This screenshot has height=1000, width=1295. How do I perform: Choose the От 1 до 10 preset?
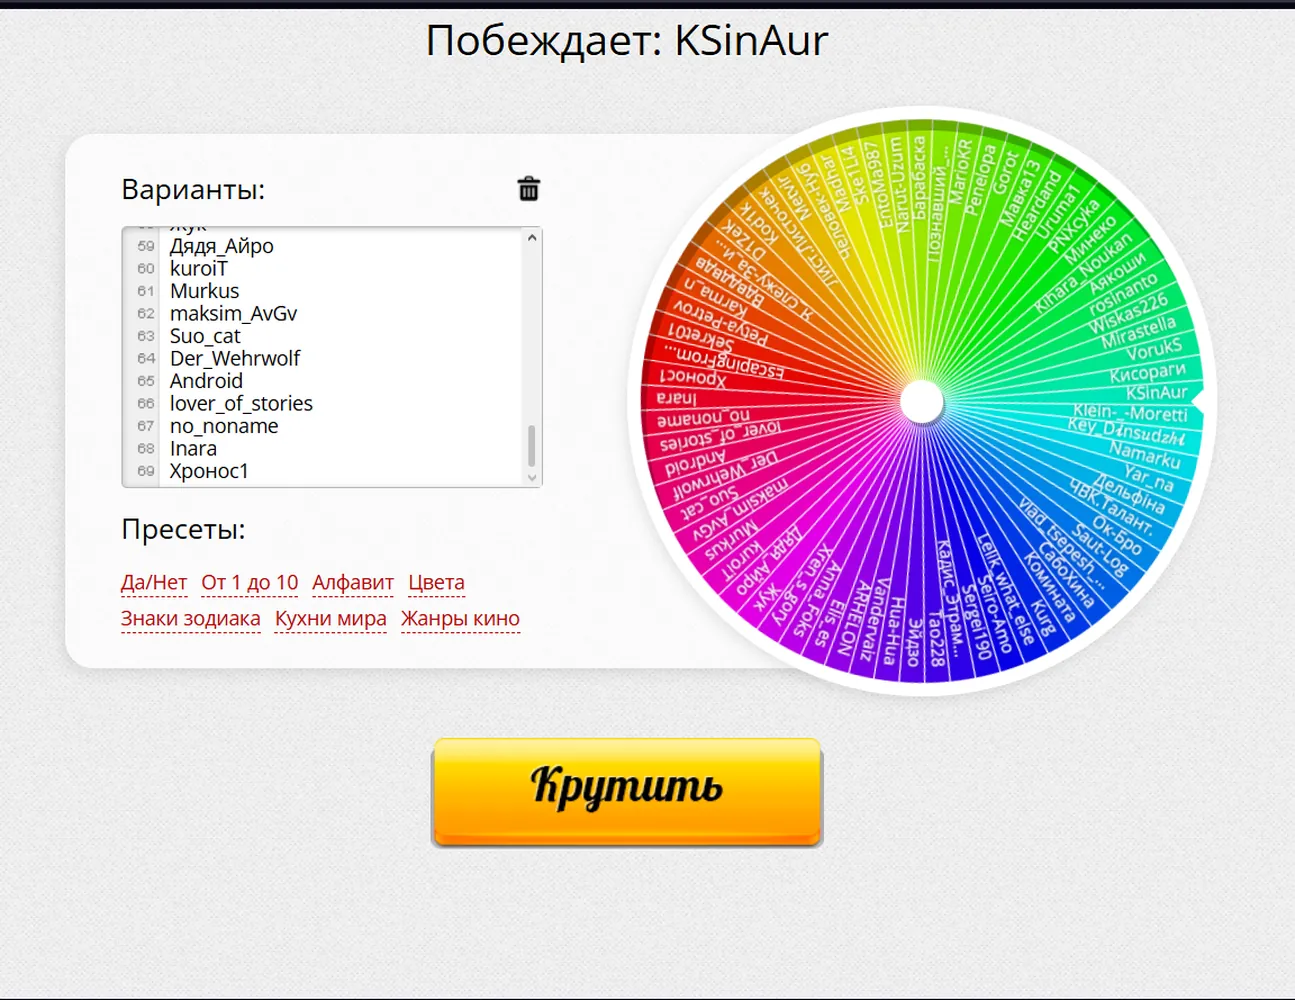[250, 582]
